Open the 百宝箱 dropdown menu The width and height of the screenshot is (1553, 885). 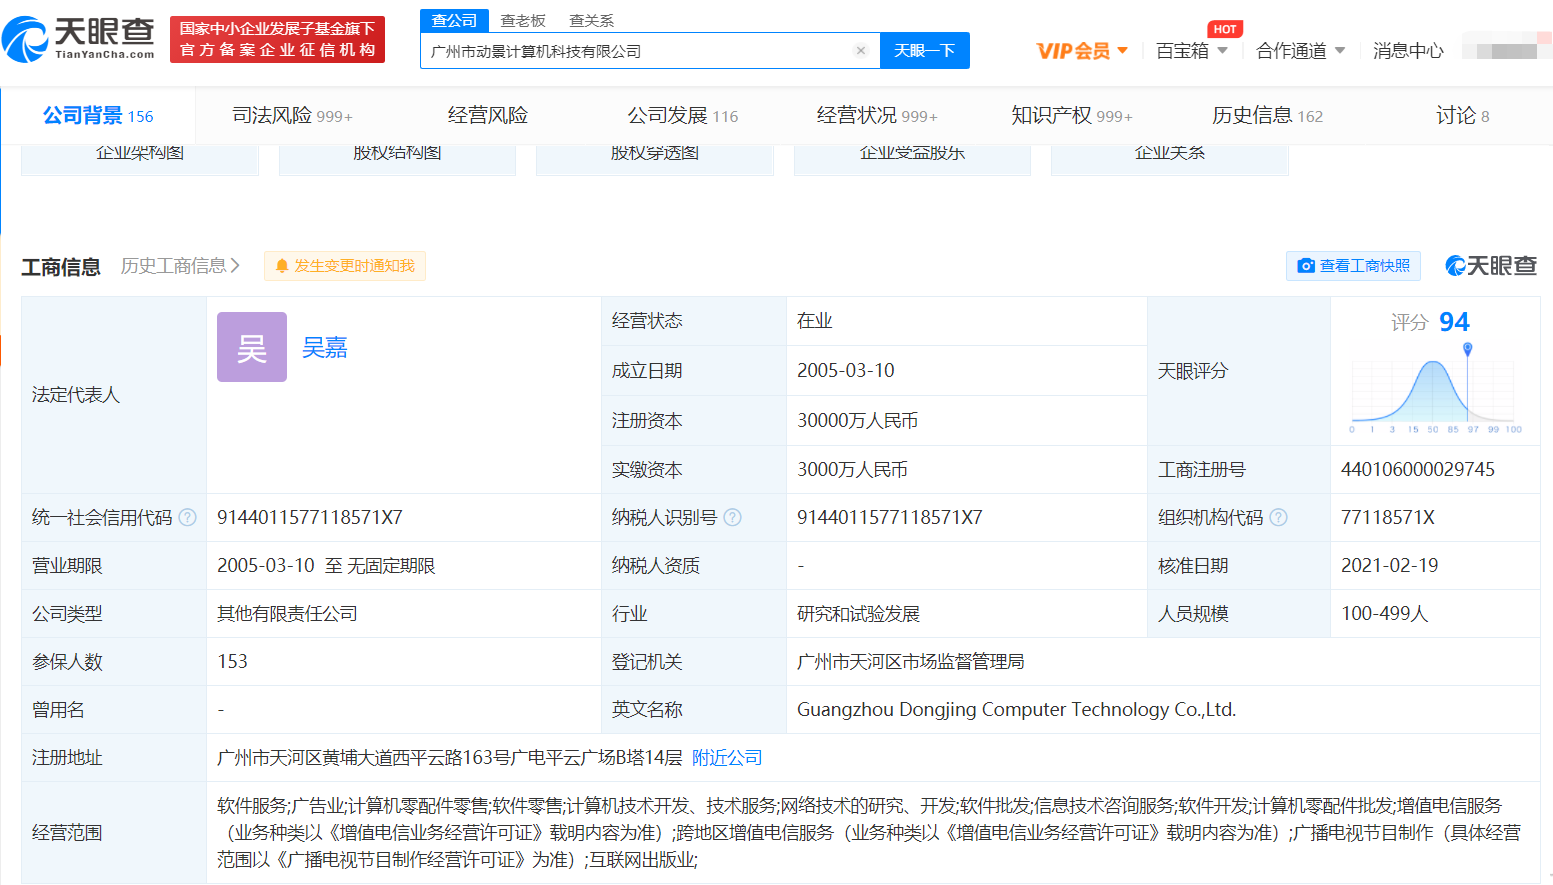1191,51
